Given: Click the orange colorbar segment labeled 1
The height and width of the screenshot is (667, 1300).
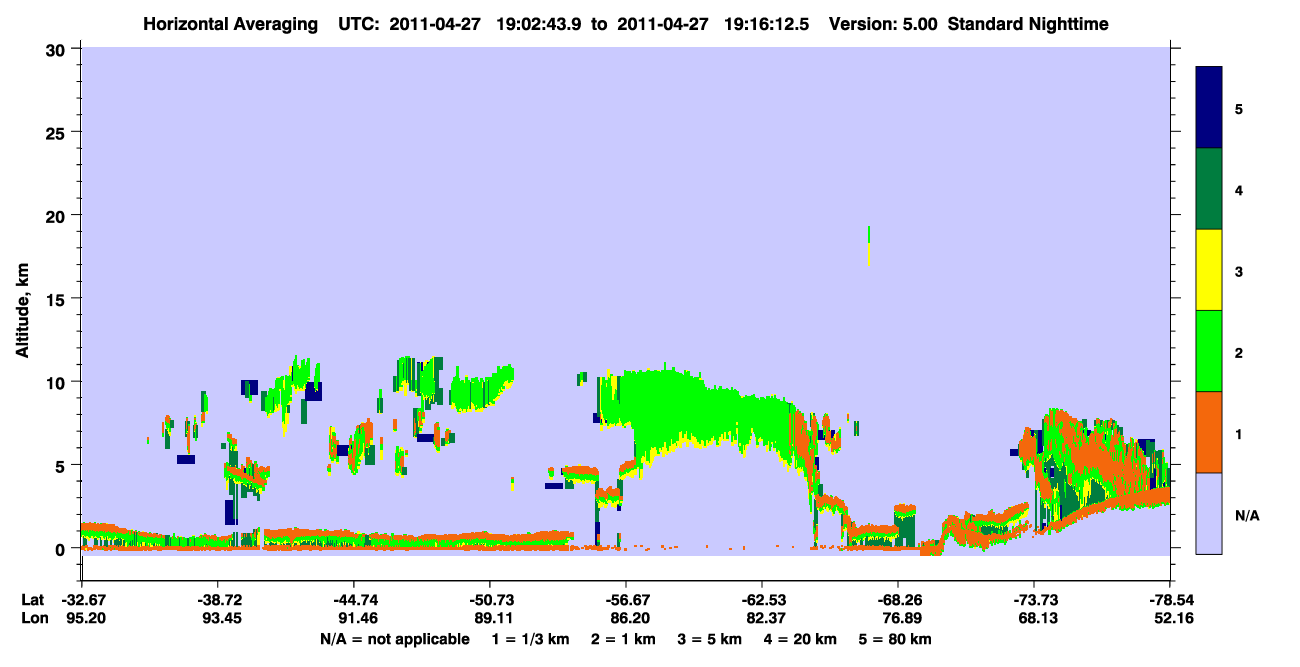Looking at the screenshot, I should click(x=1209, y=432).
